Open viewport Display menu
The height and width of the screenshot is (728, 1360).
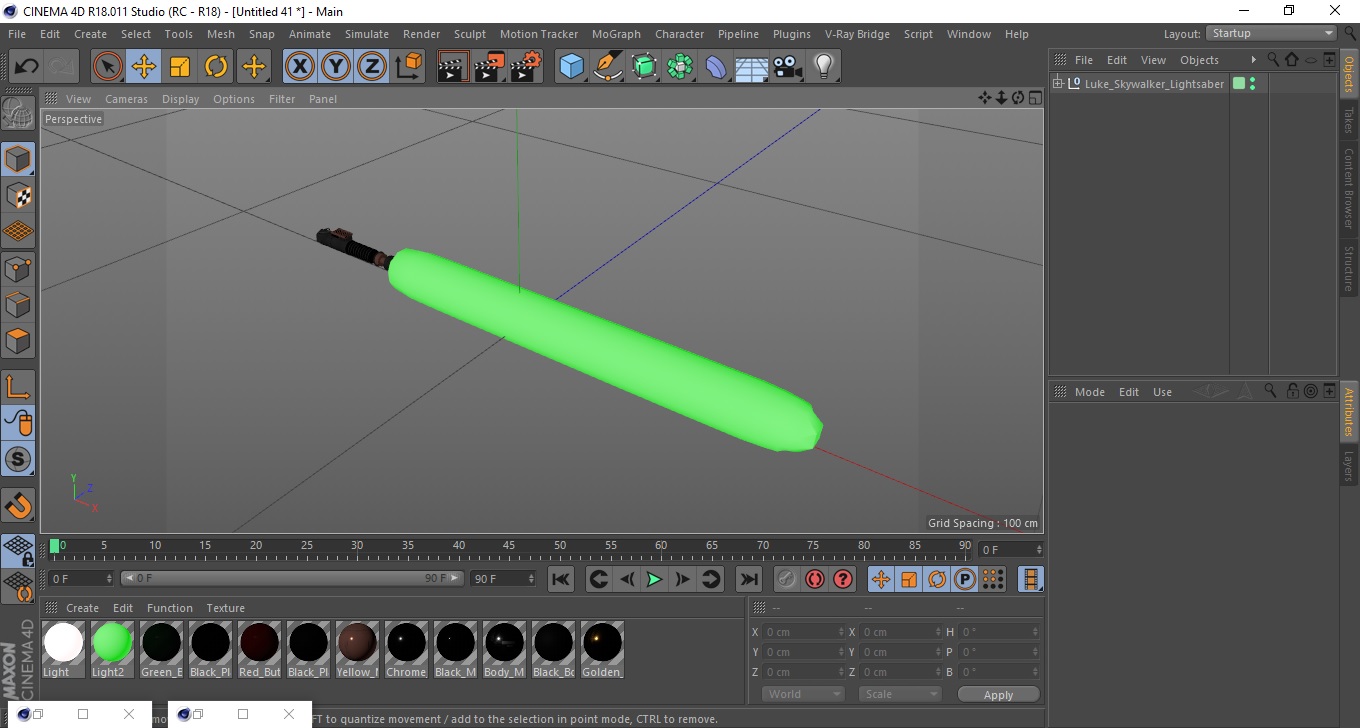pyautogui.click(x=180, y=99)
